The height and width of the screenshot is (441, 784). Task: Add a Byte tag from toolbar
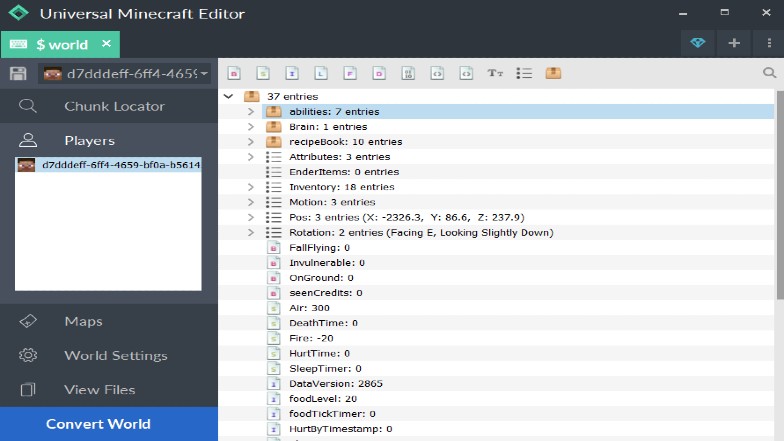[234, 73]
